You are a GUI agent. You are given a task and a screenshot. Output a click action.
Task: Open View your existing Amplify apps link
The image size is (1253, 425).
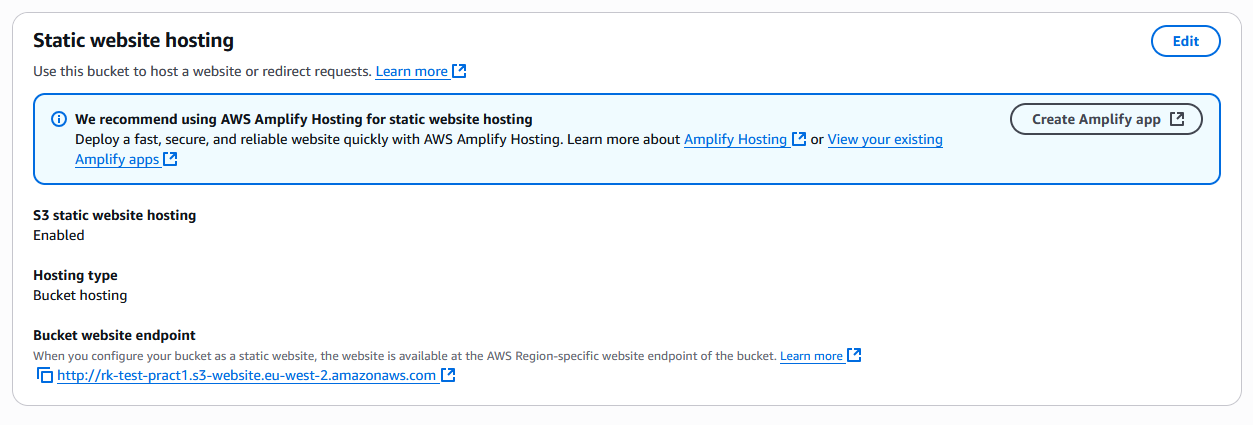tap(884, 140)
